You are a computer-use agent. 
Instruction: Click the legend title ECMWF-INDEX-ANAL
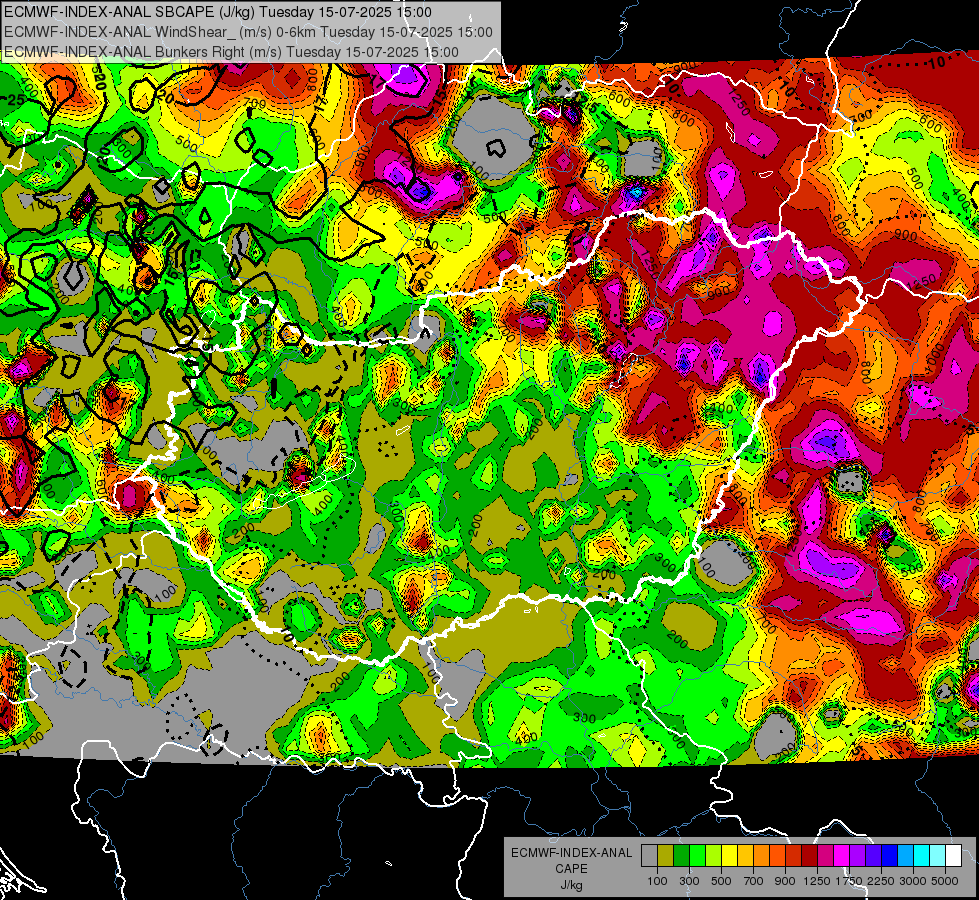(572, 853)
